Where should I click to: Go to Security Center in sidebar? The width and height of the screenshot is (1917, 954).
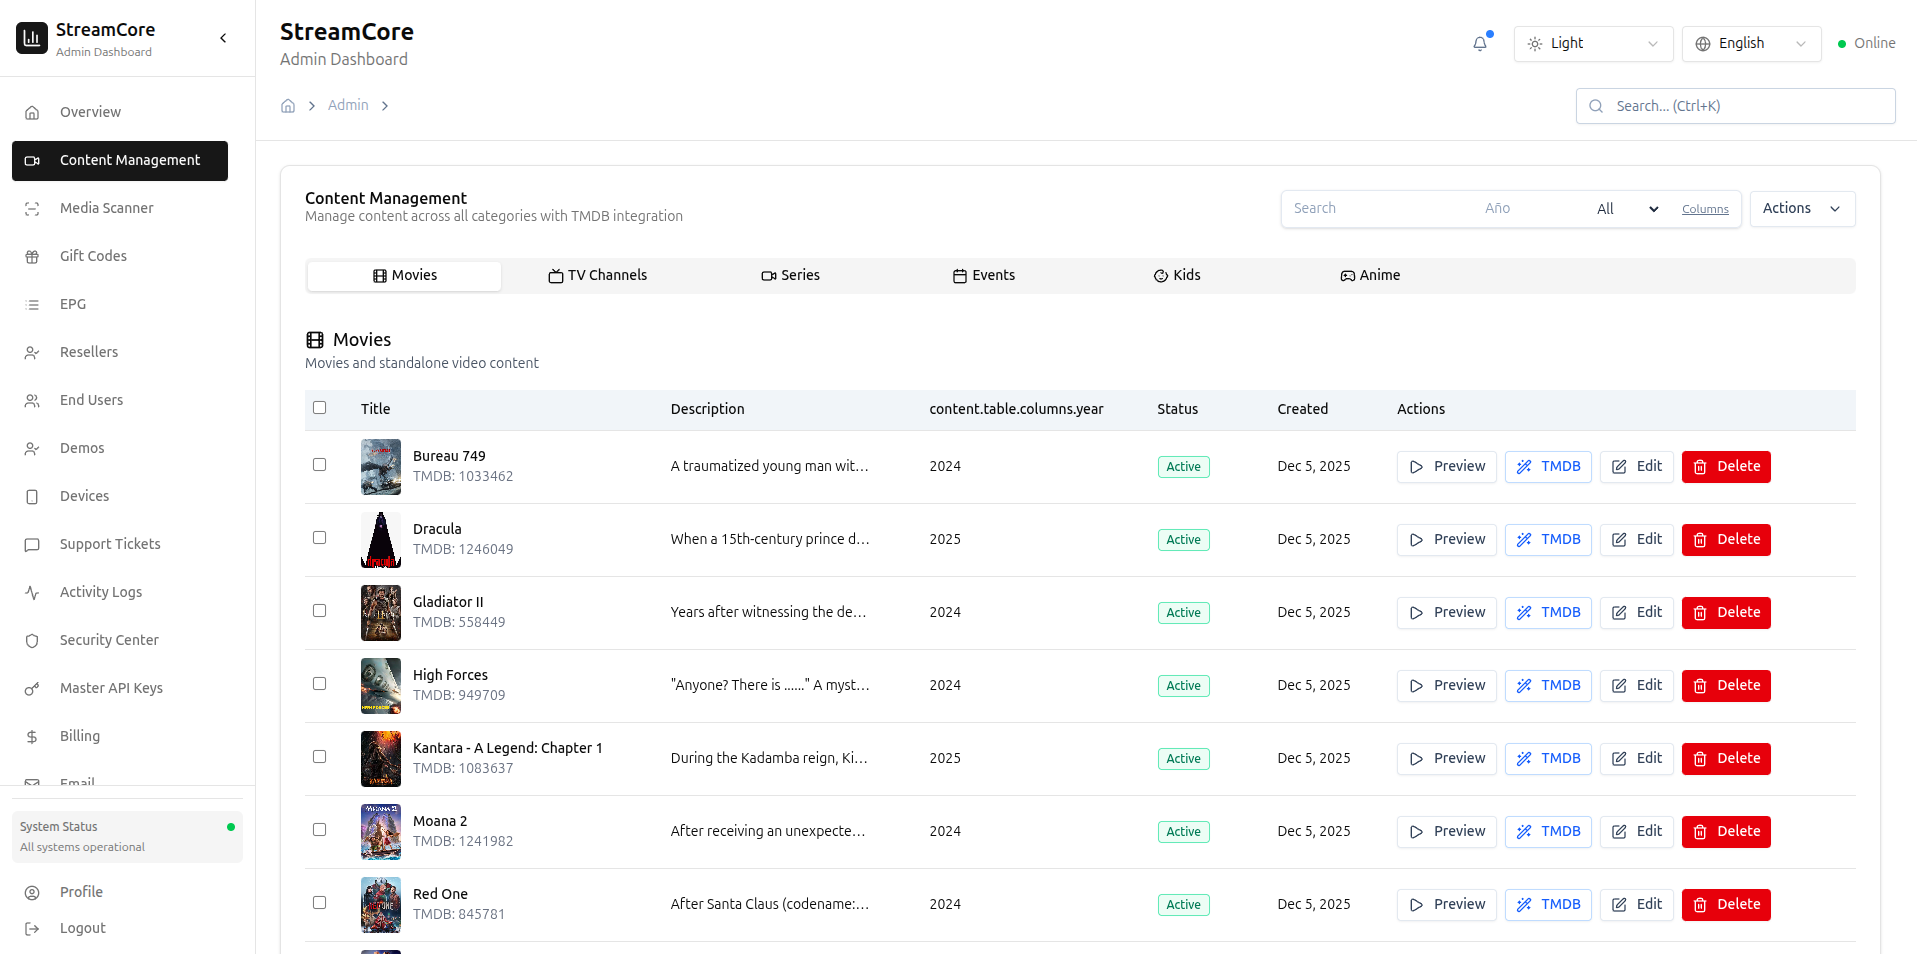[109, 640]
